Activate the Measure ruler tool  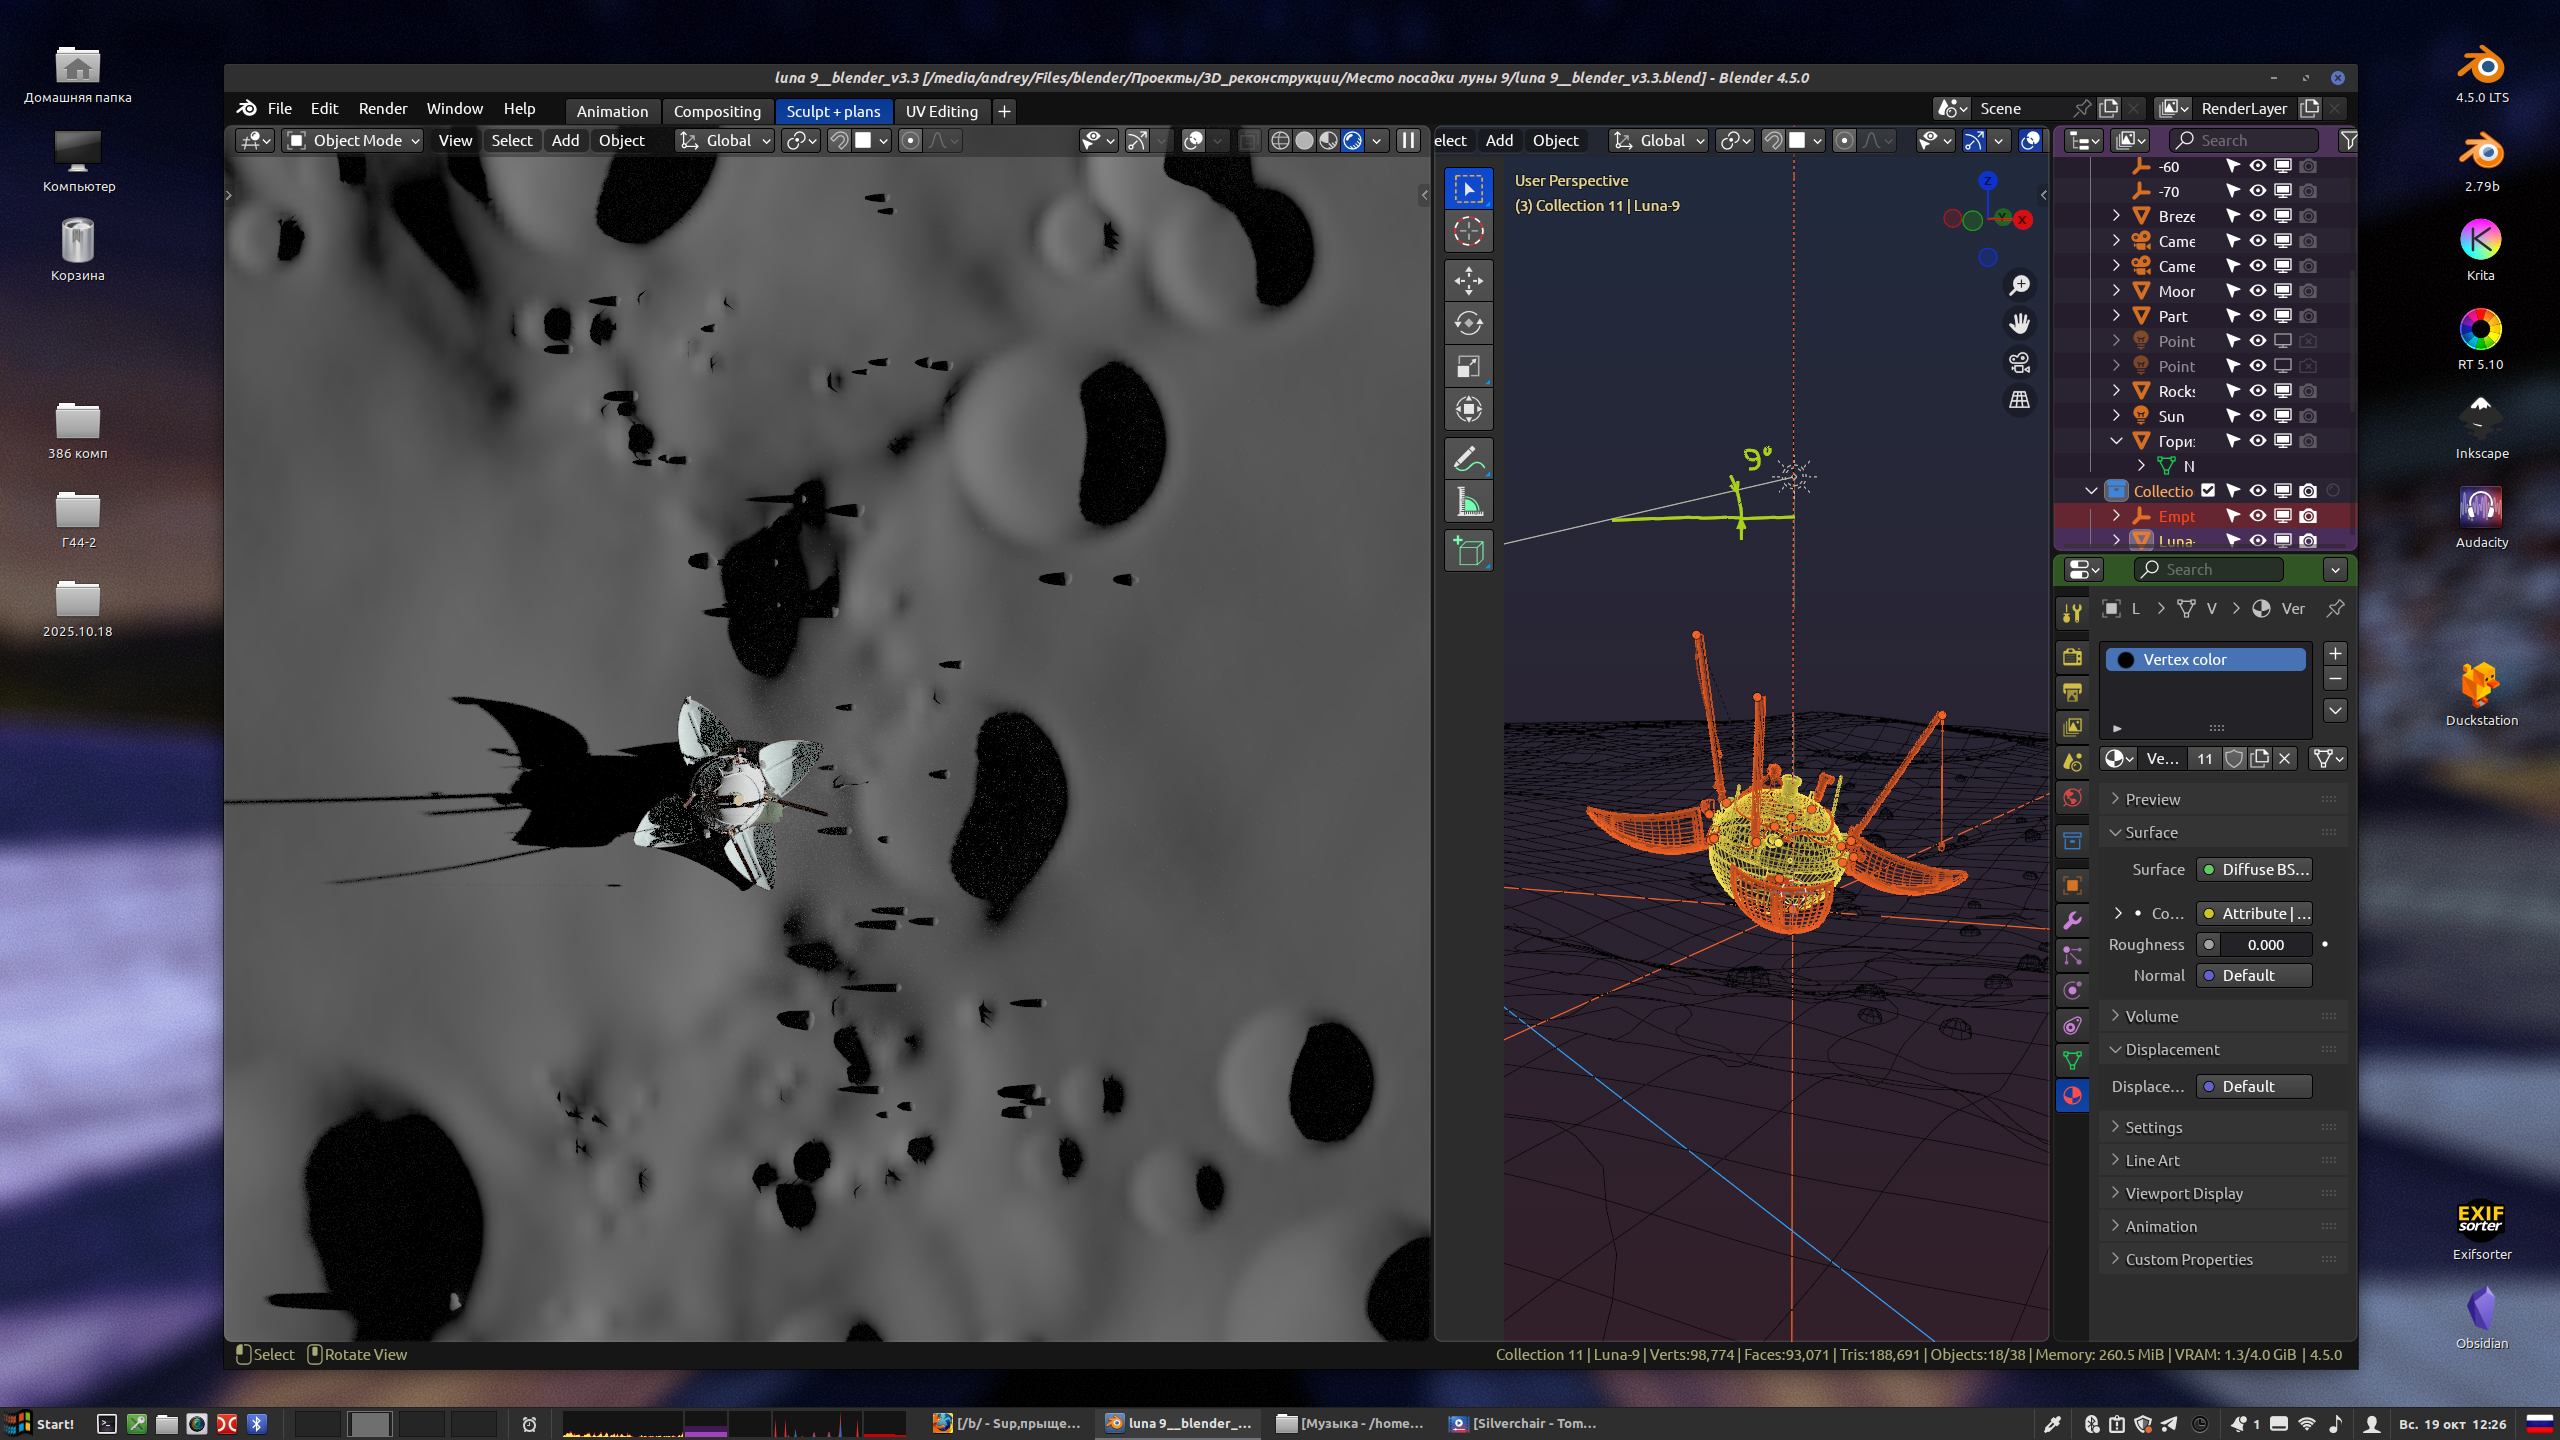click(1468, 502)
